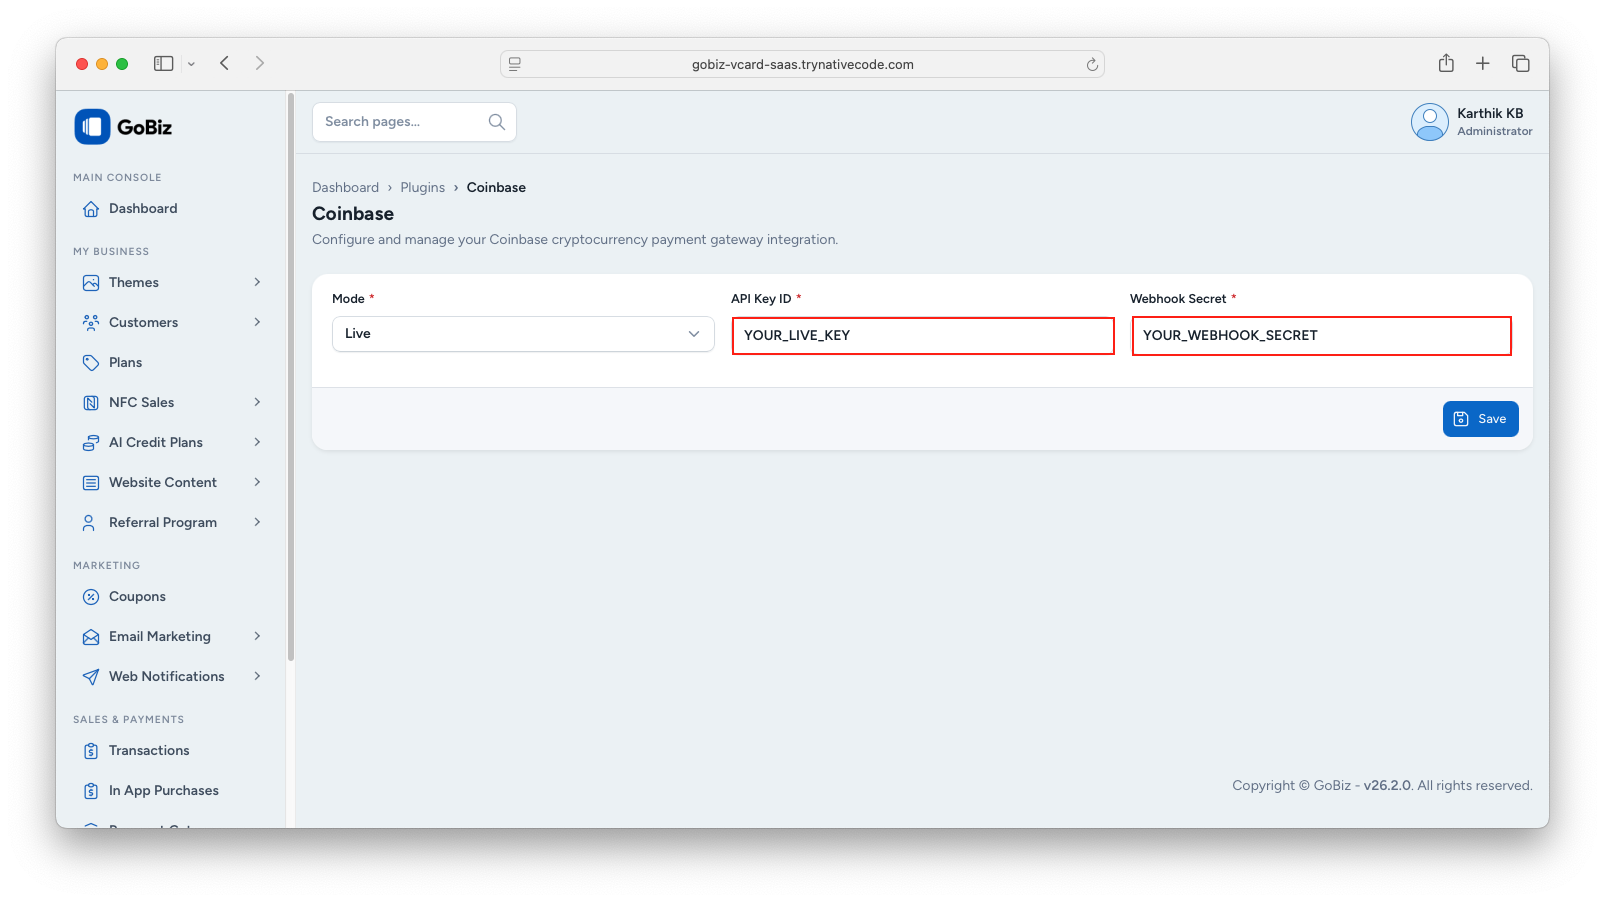Expand the Themes submenu chevron

257,282
